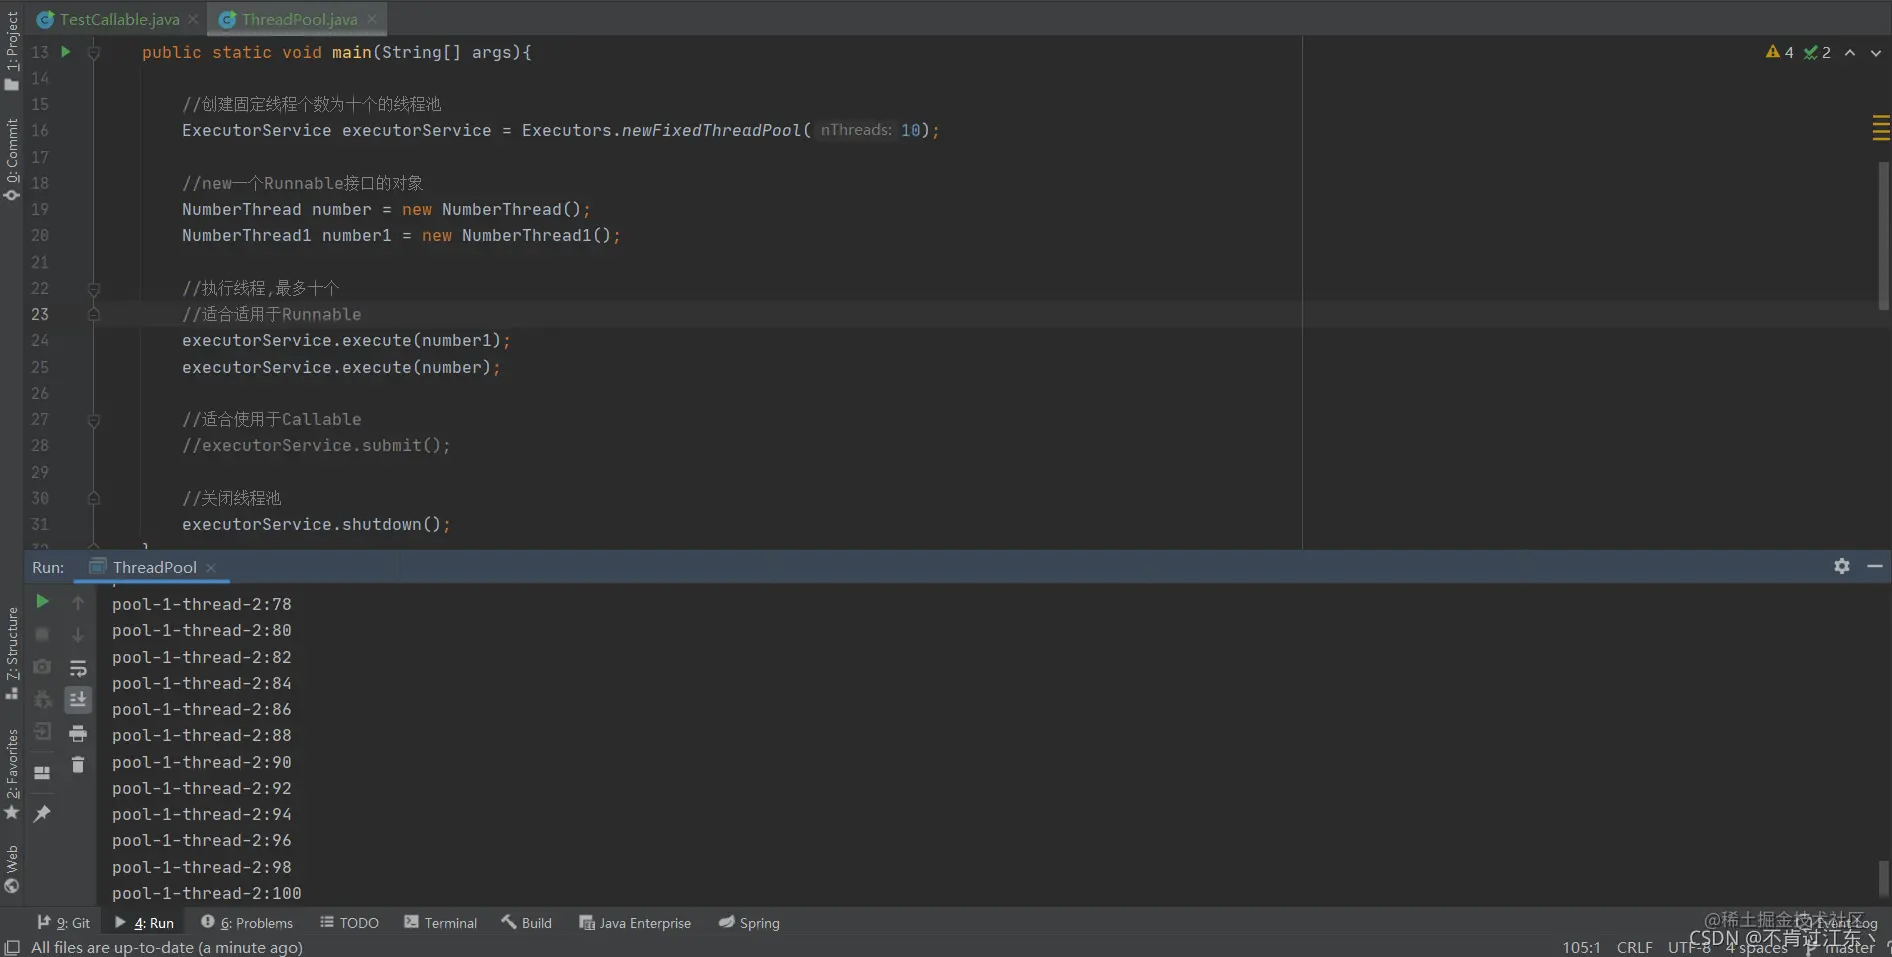This screenshot has height=957, width=1892.
Task: Open the 6: Problems tool window
Action: click(x=247, y=923)
